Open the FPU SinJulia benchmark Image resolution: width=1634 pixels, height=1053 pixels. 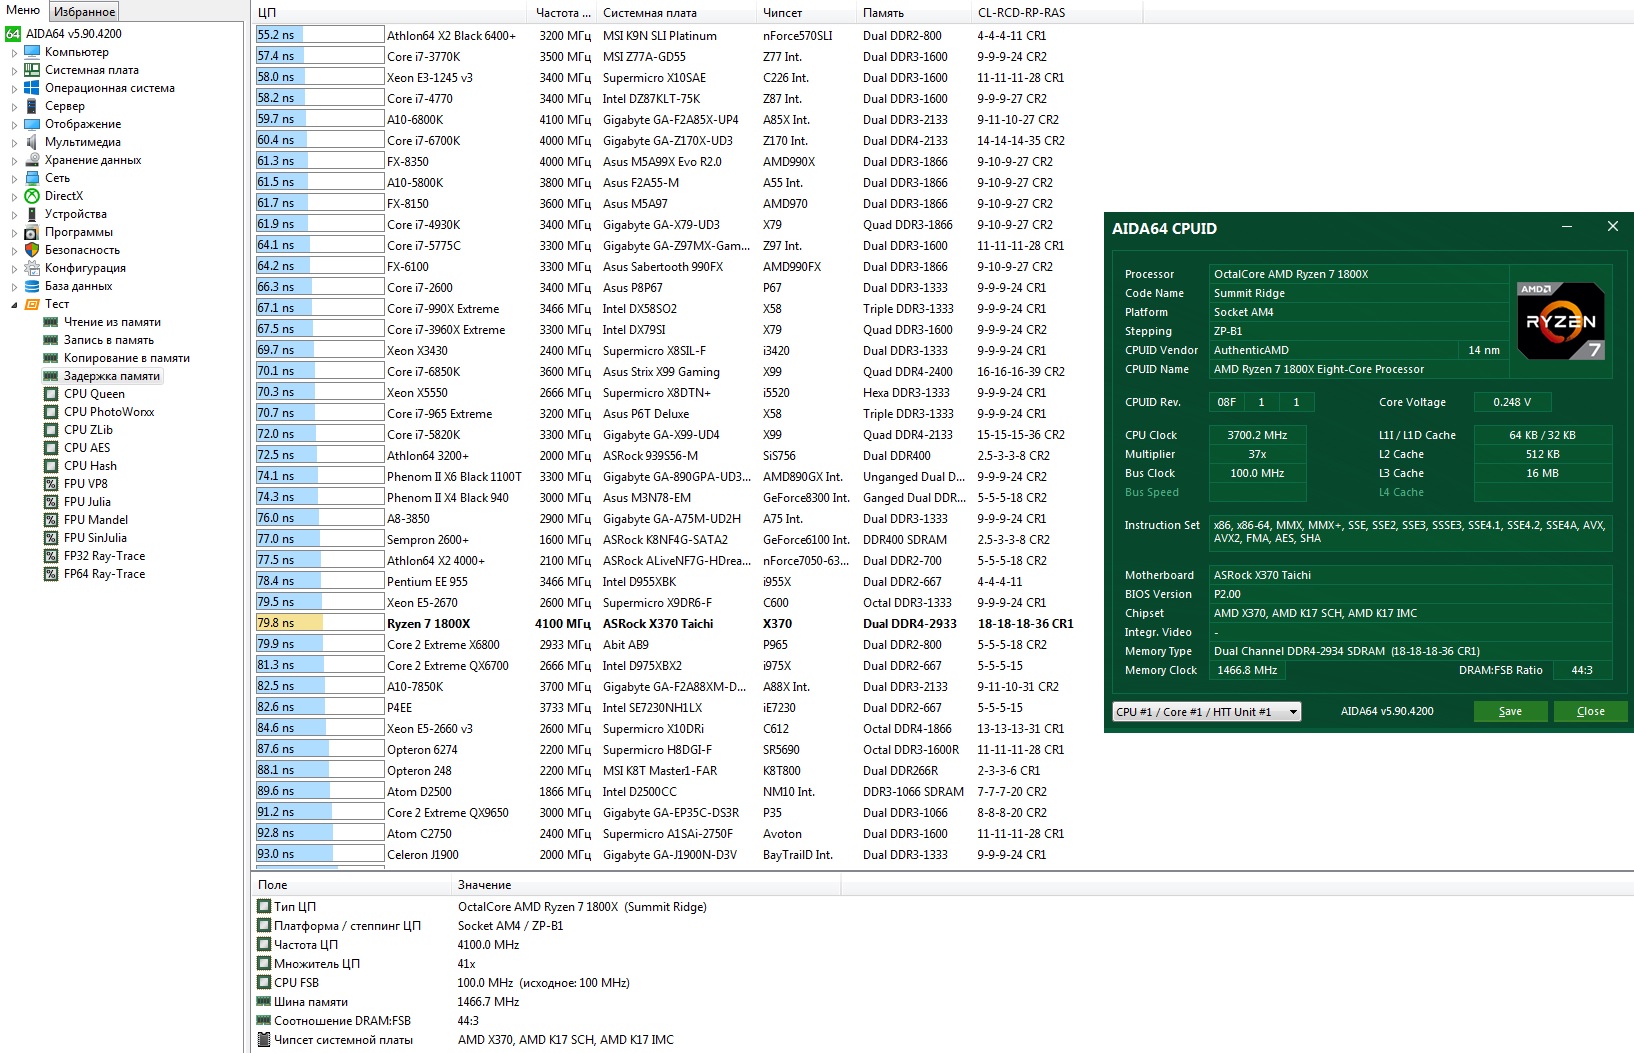95,538
